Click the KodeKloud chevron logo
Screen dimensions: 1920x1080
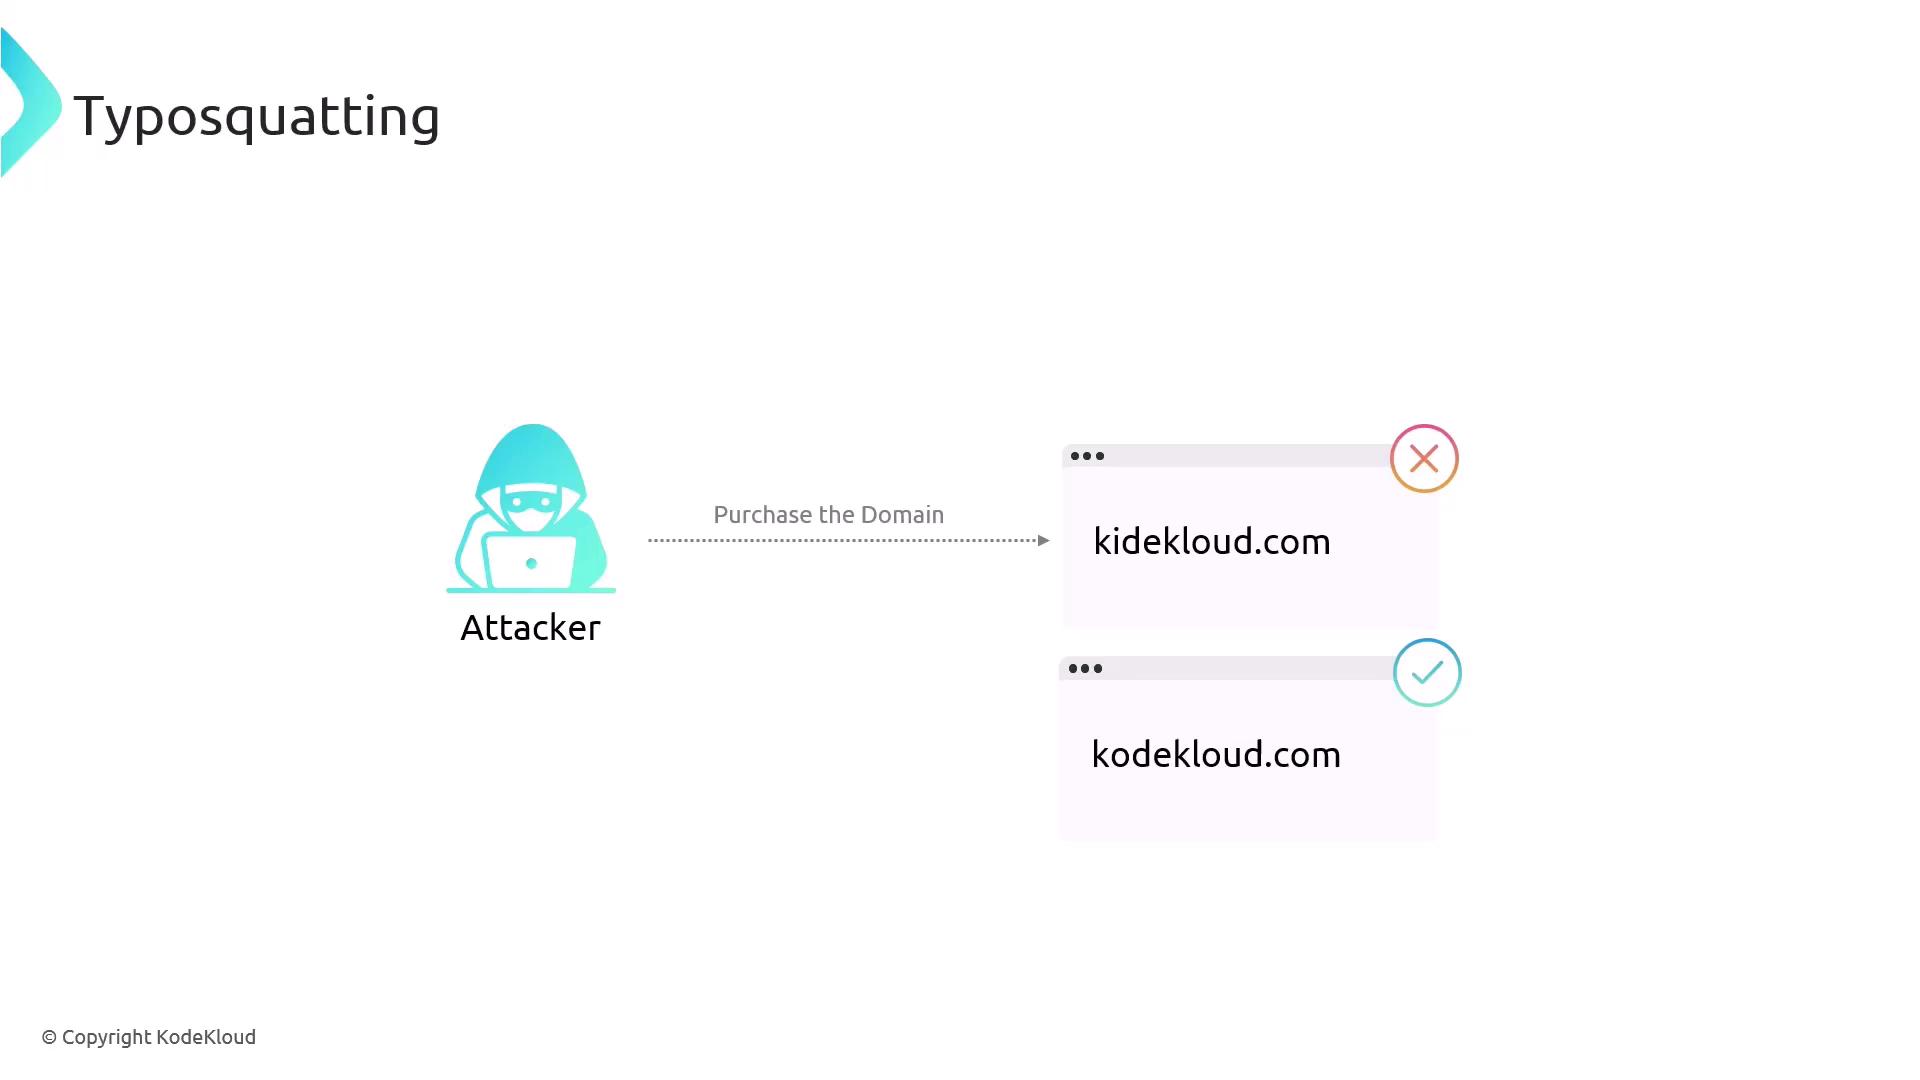point(30,104)
